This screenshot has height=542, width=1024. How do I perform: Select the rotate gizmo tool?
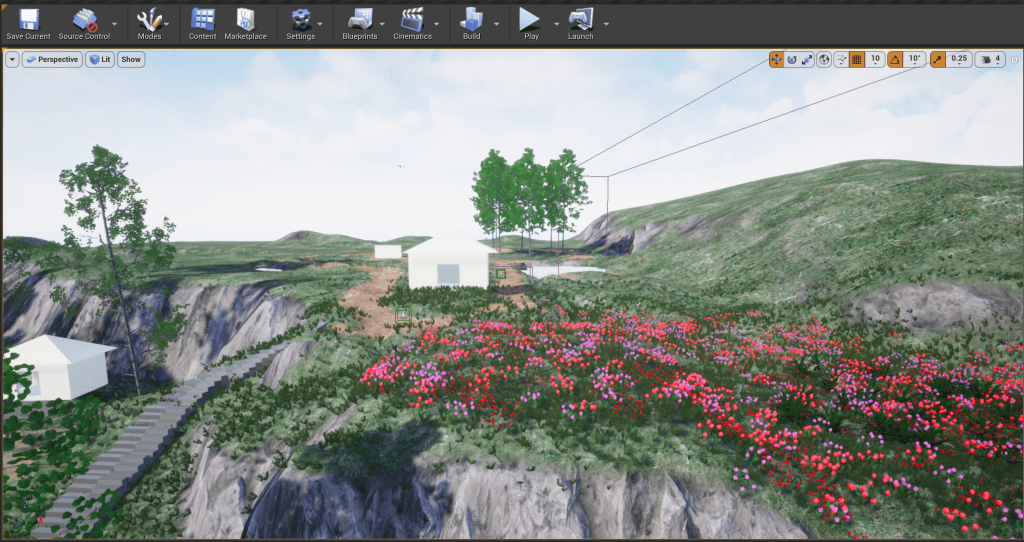[x=791, y=59]
